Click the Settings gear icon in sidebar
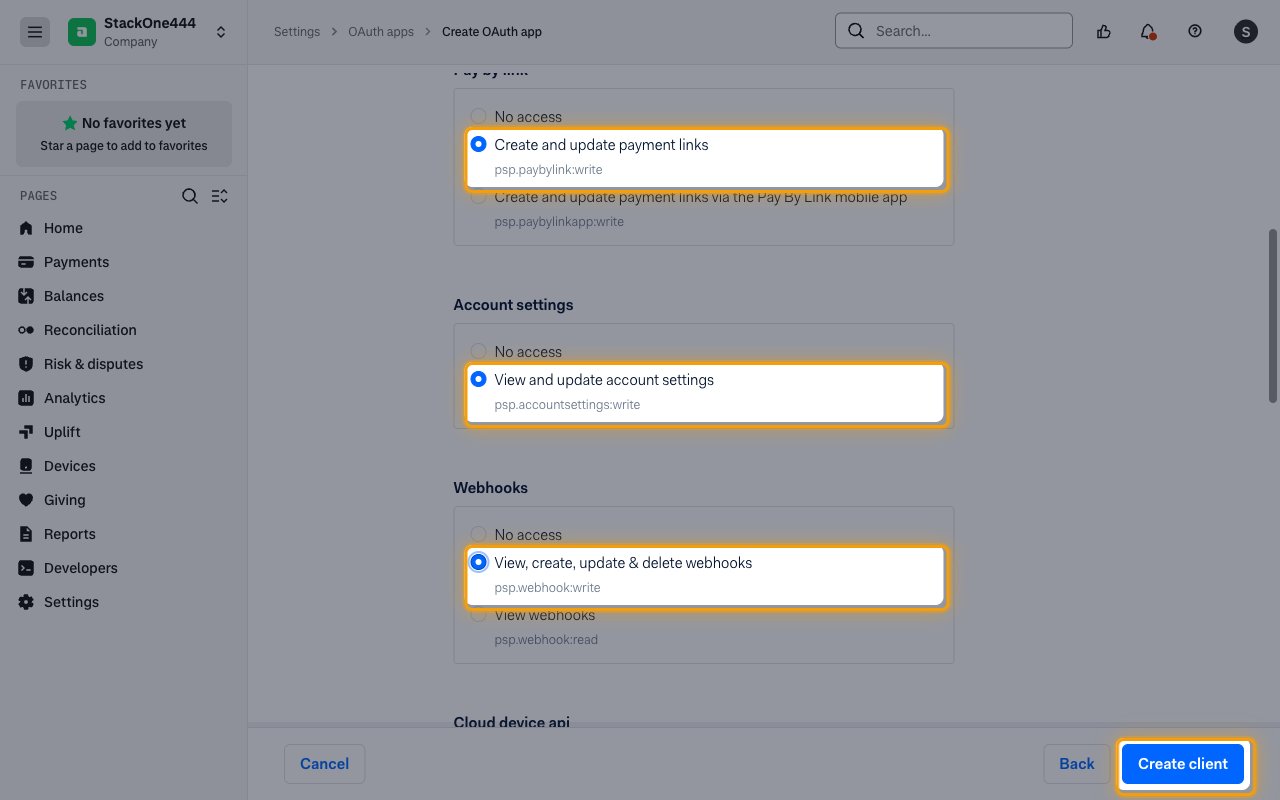 26,602
